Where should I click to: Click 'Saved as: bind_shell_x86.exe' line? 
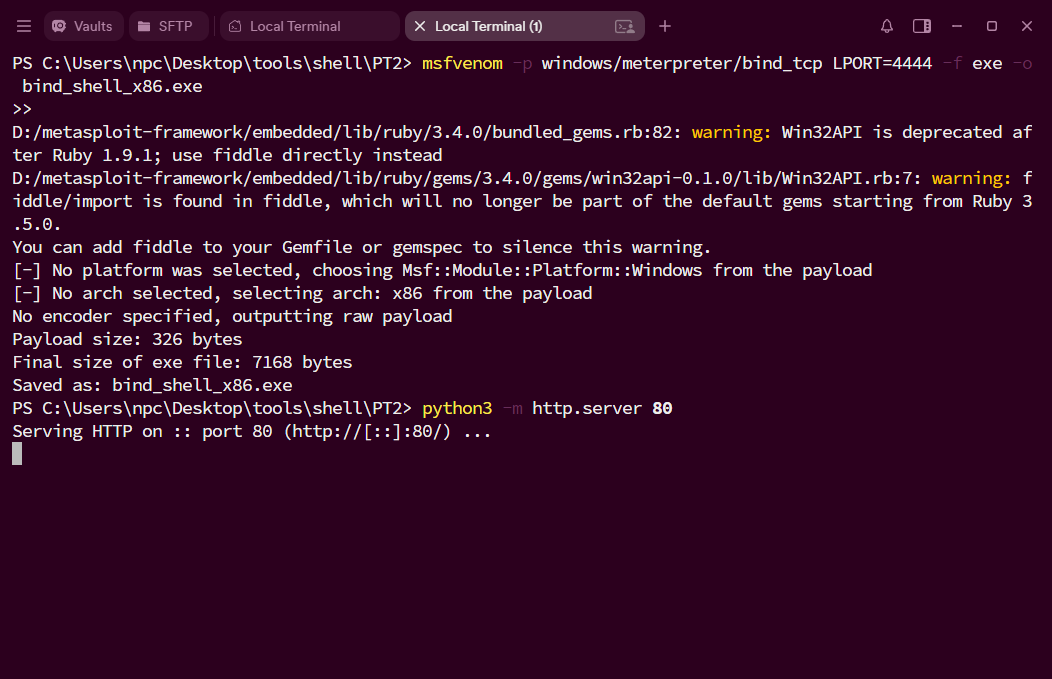tap(152, 385)
